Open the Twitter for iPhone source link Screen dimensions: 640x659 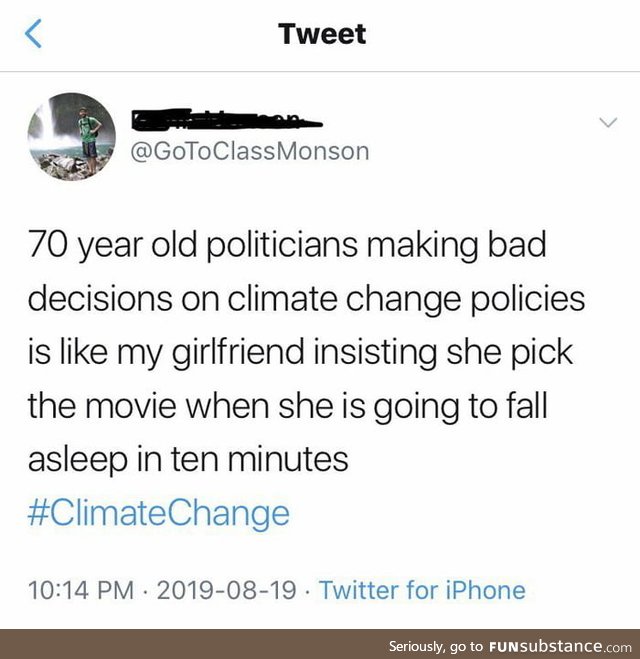[x=422, y=590]
